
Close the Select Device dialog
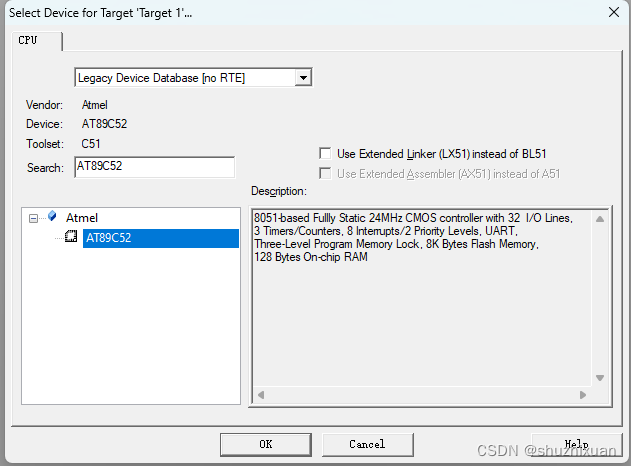(614, 12)
